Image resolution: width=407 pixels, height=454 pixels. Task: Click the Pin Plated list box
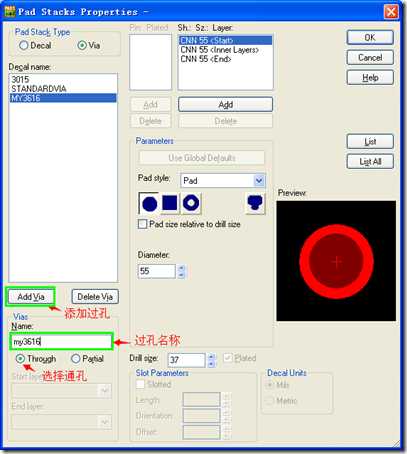[150, 62]
